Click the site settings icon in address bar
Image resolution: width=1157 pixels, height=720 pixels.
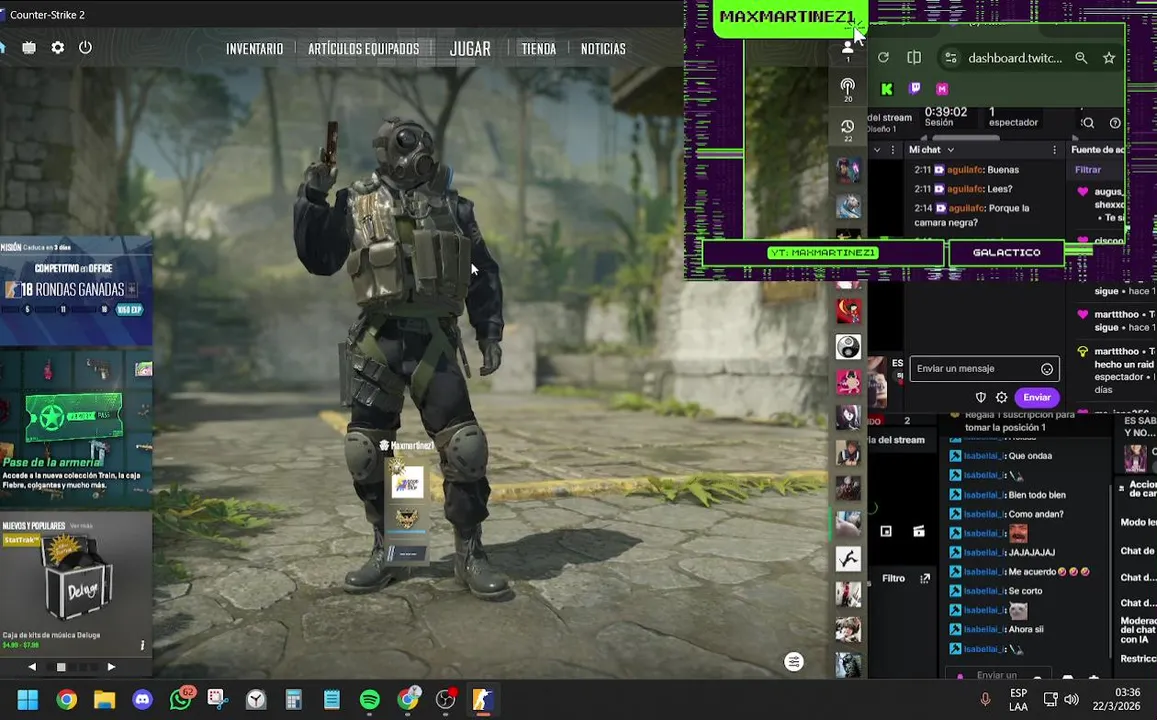pos(951,58)
